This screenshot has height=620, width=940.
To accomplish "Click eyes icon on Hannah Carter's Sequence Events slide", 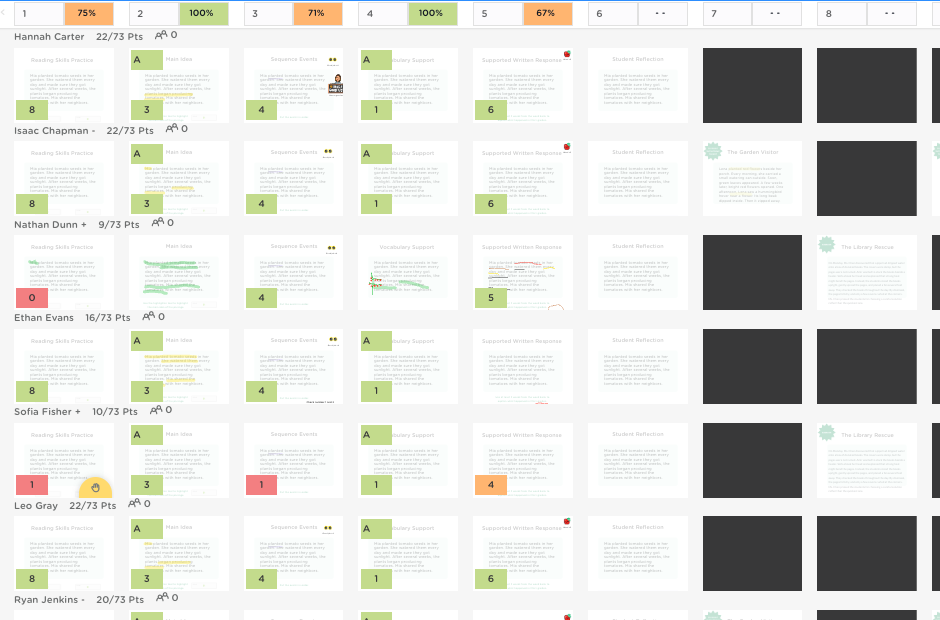I will 332,60.
